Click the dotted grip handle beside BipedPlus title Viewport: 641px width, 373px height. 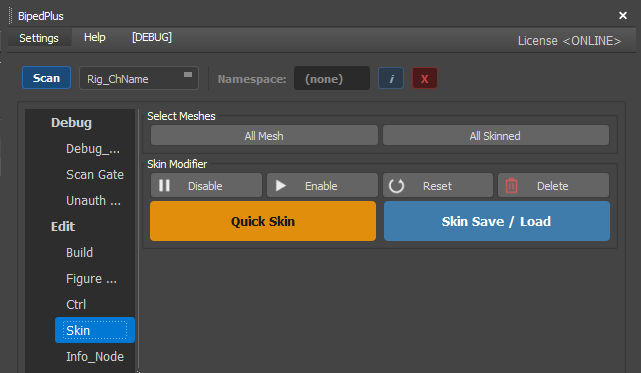click(11, 16)
